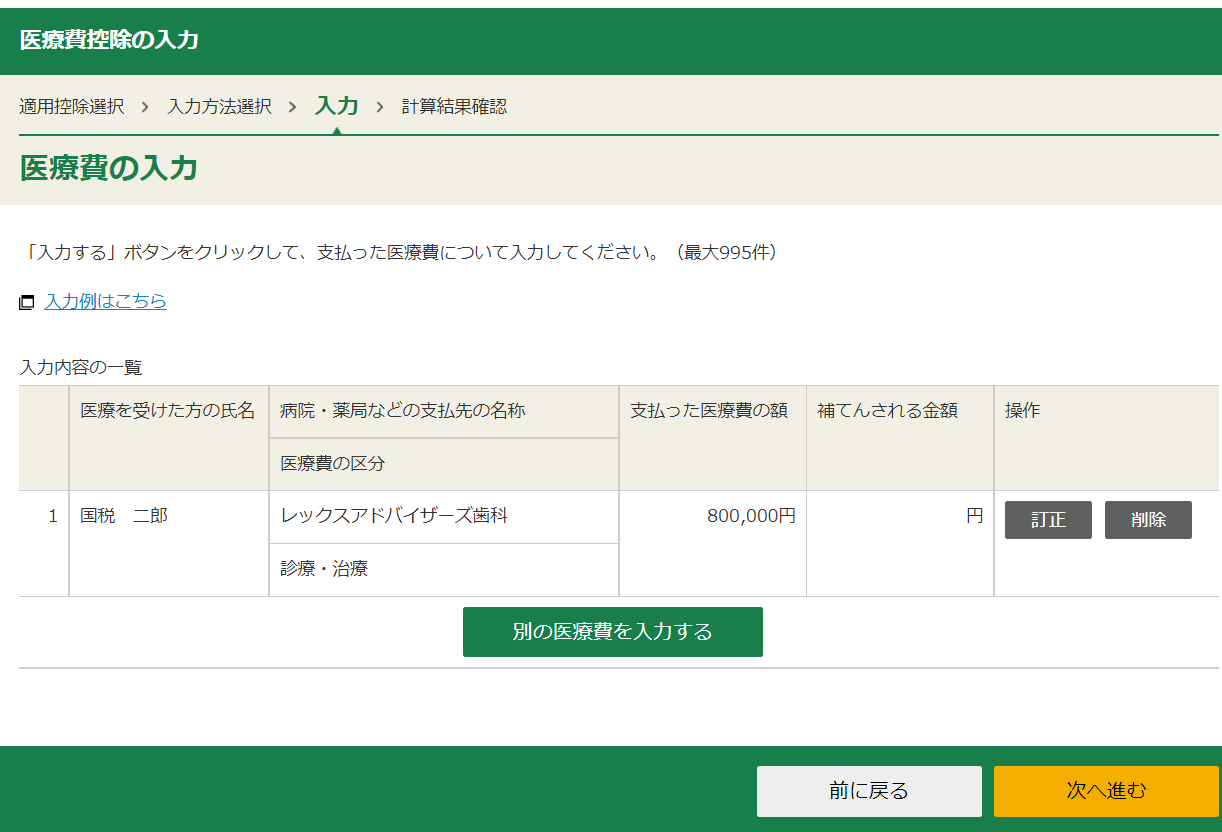Click the patient name 国税 二郎

(x=124, y=517)
